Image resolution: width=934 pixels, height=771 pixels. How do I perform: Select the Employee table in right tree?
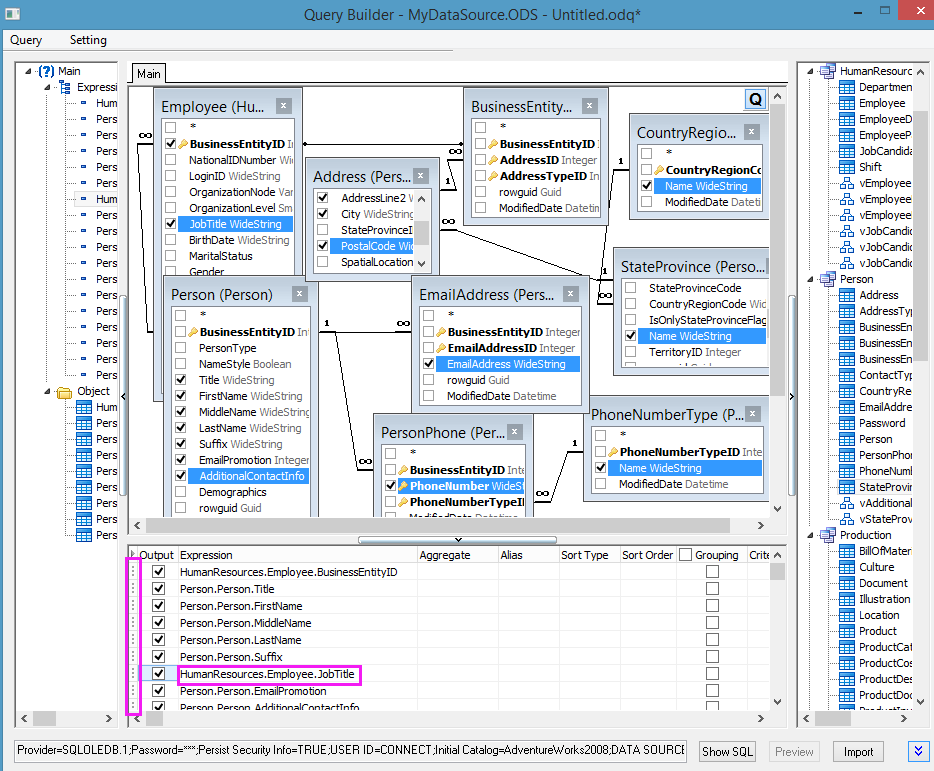(x=882, y=103)
